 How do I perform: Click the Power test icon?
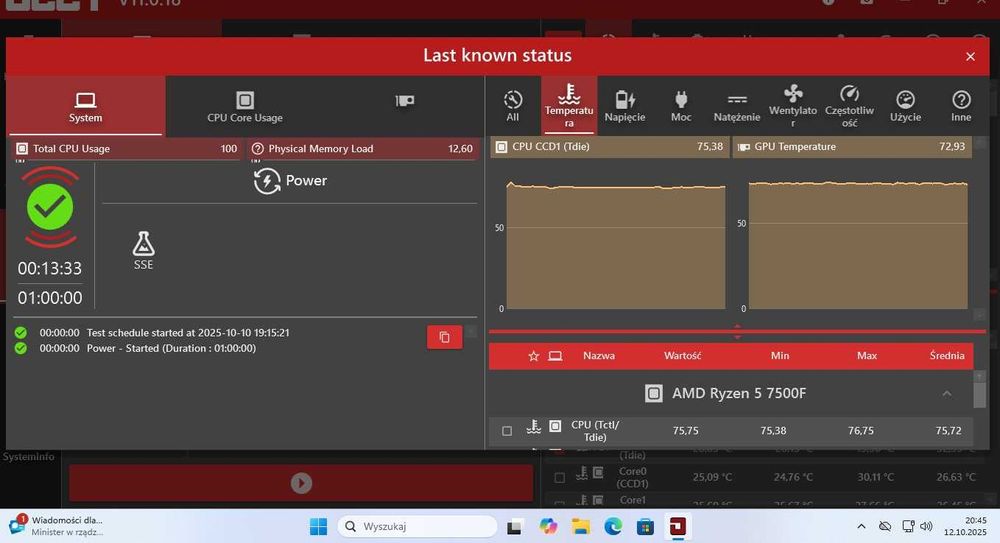267,181
